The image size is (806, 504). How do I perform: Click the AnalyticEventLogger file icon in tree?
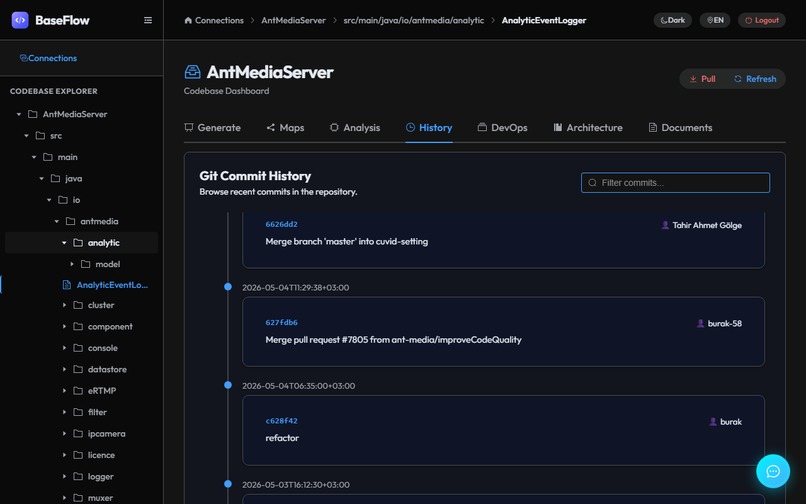coord(66,285)
